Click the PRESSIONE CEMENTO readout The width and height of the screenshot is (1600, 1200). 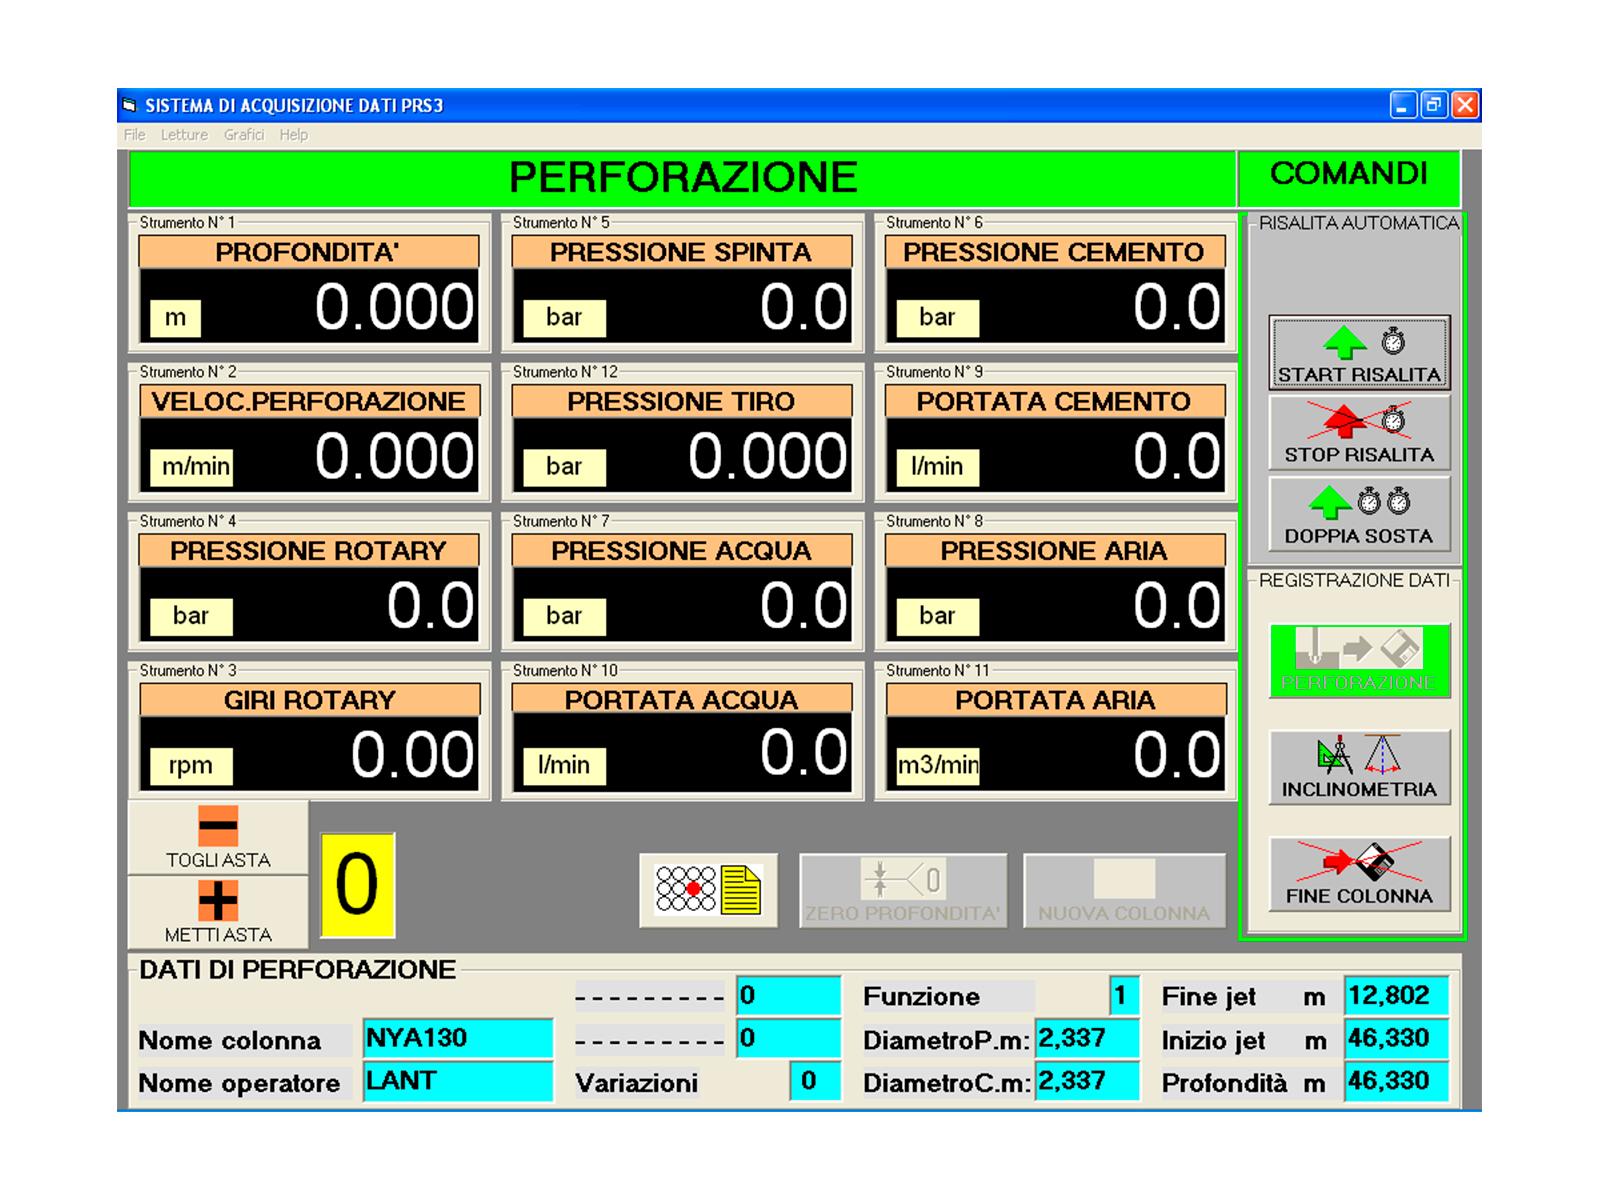point(1055,306)
